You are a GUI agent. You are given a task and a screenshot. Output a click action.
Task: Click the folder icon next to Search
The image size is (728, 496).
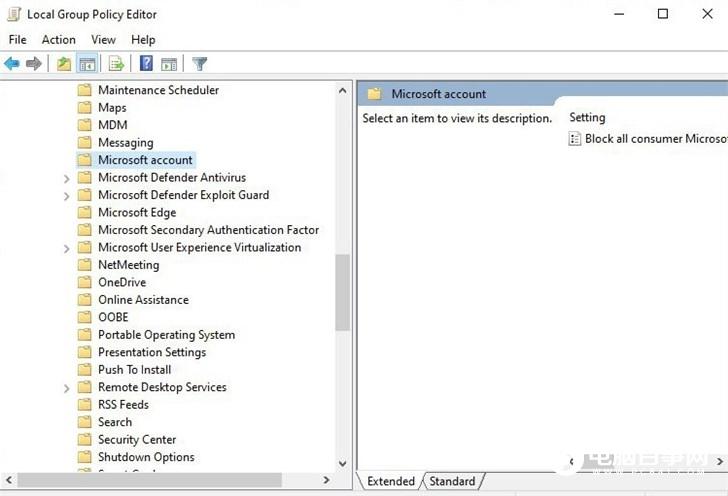click(84, 422)
